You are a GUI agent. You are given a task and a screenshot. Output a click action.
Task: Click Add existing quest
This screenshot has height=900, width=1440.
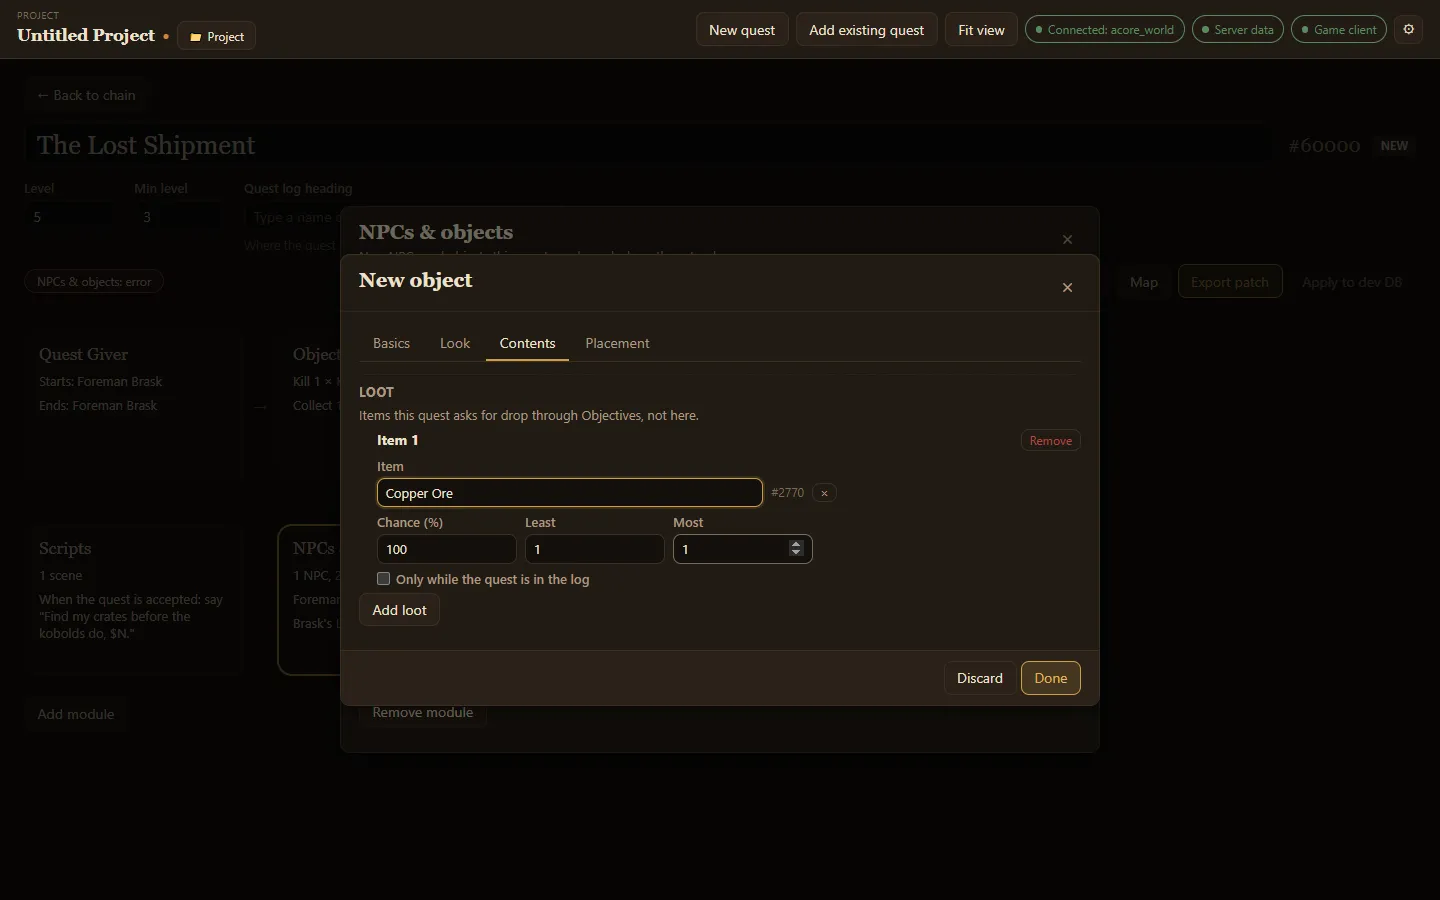[866, 30]
